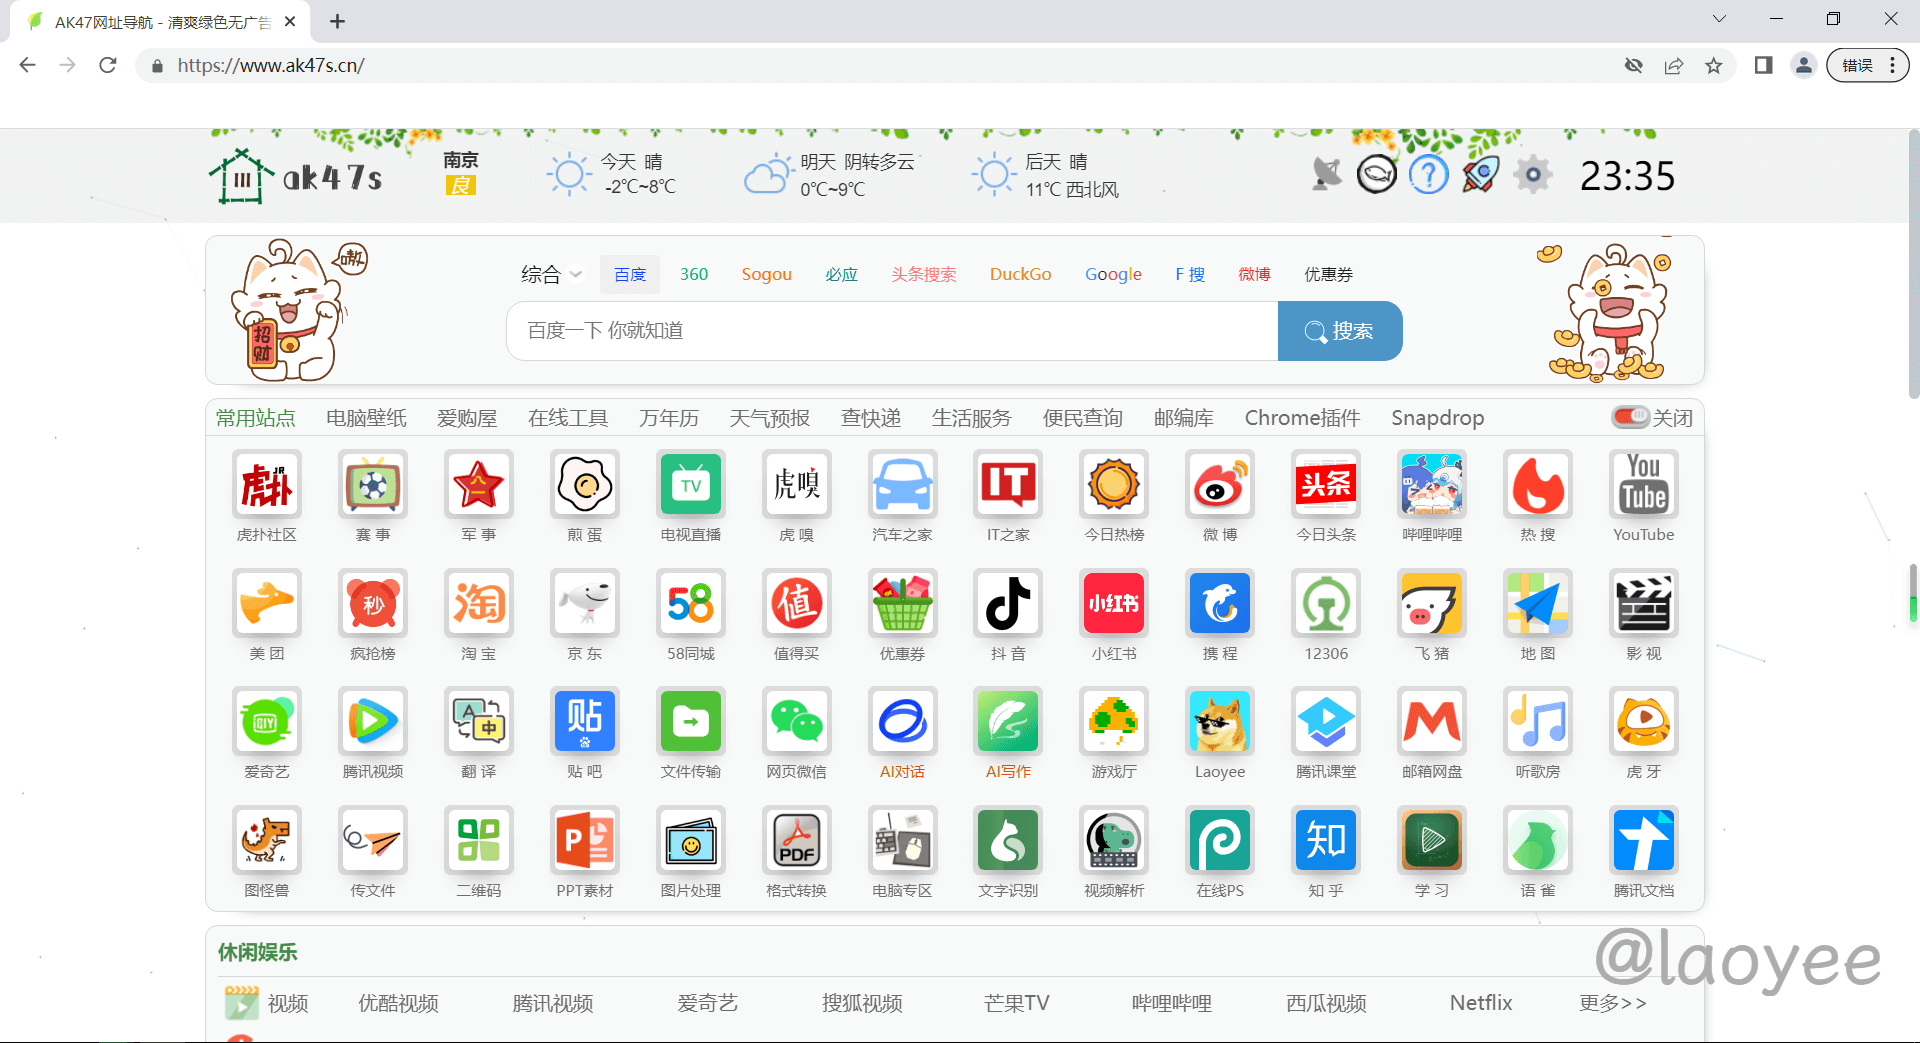Open the settings gear in header

tap(1532, 176)
